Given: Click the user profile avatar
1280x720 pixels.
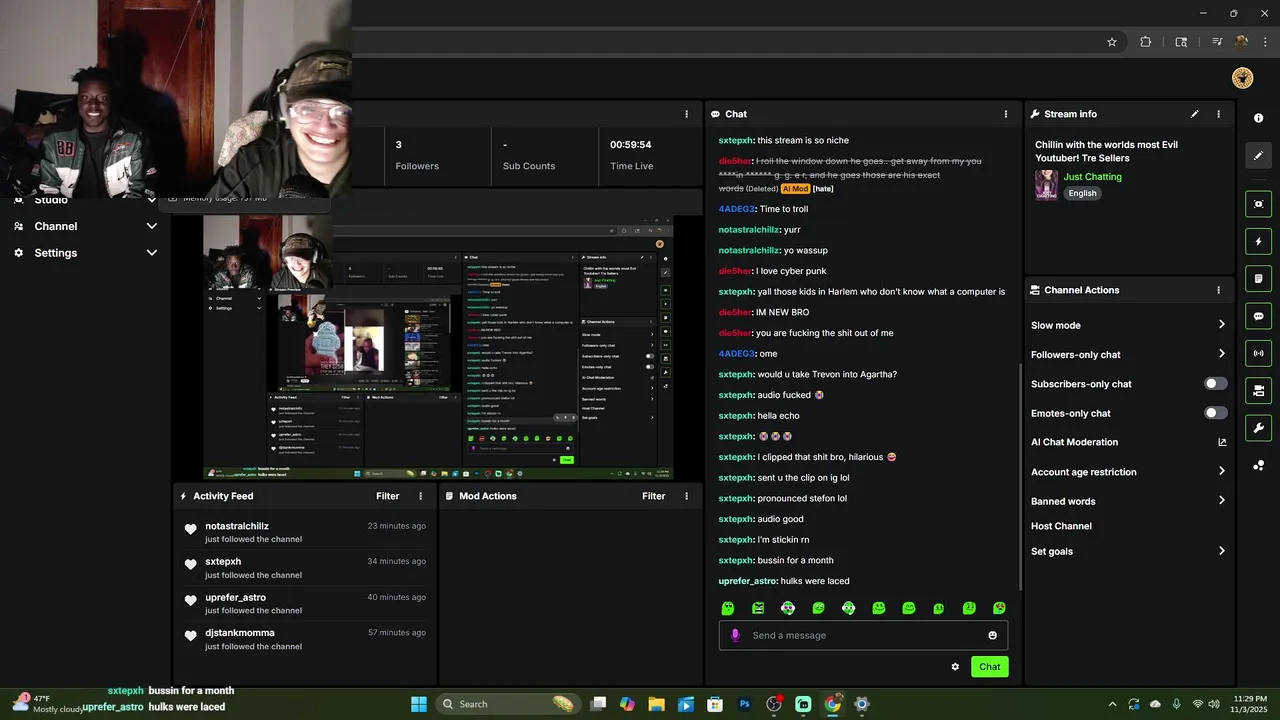Looking at the screenshot, I should (x=1243, y=78).
